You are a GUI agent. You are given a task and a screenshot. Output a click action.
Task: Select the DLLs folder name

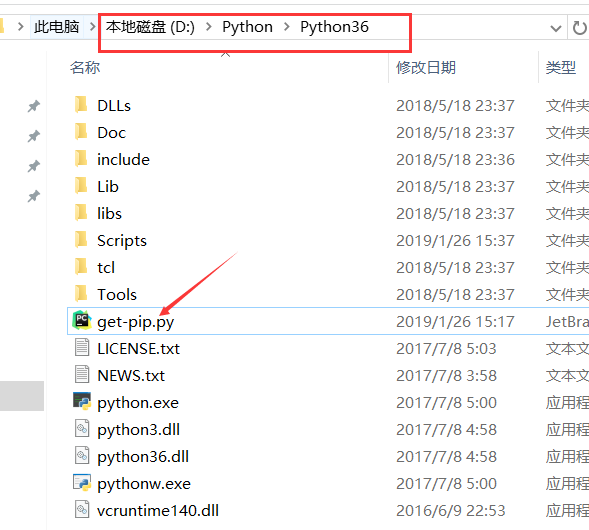coord(114,106)
